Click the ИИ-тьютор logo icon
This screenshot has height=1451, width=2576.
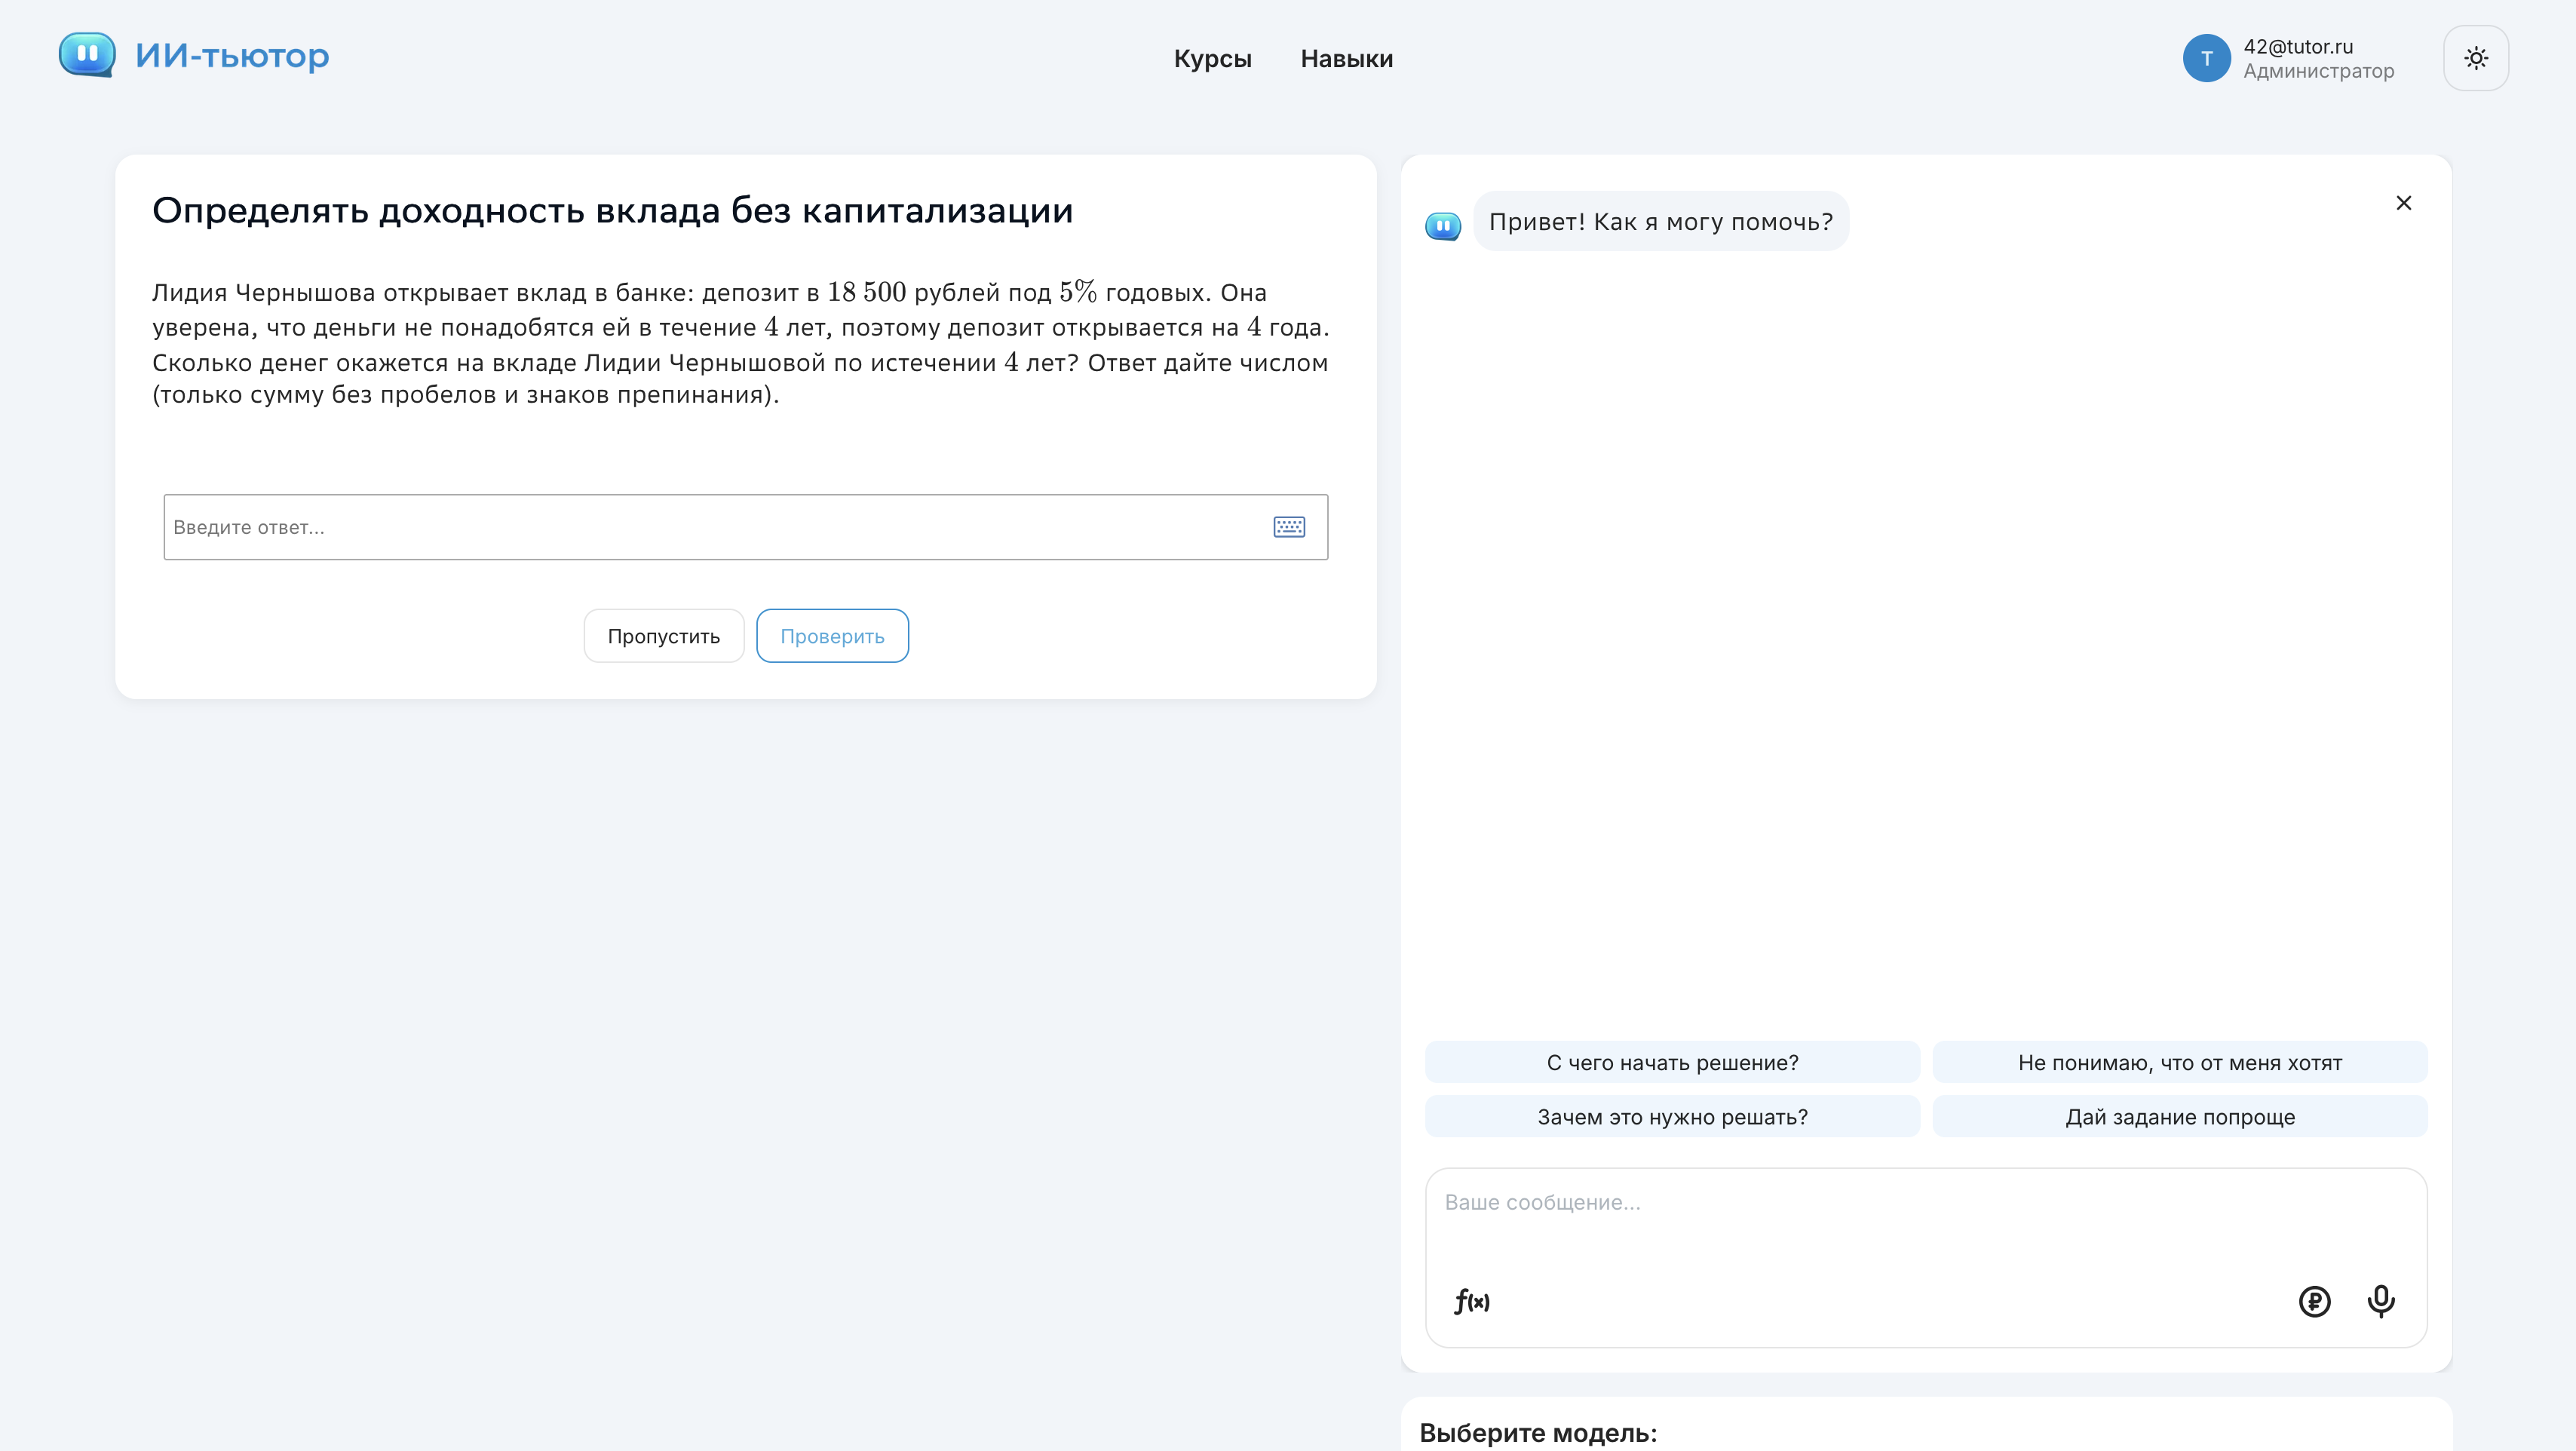(x=87, y=54)
